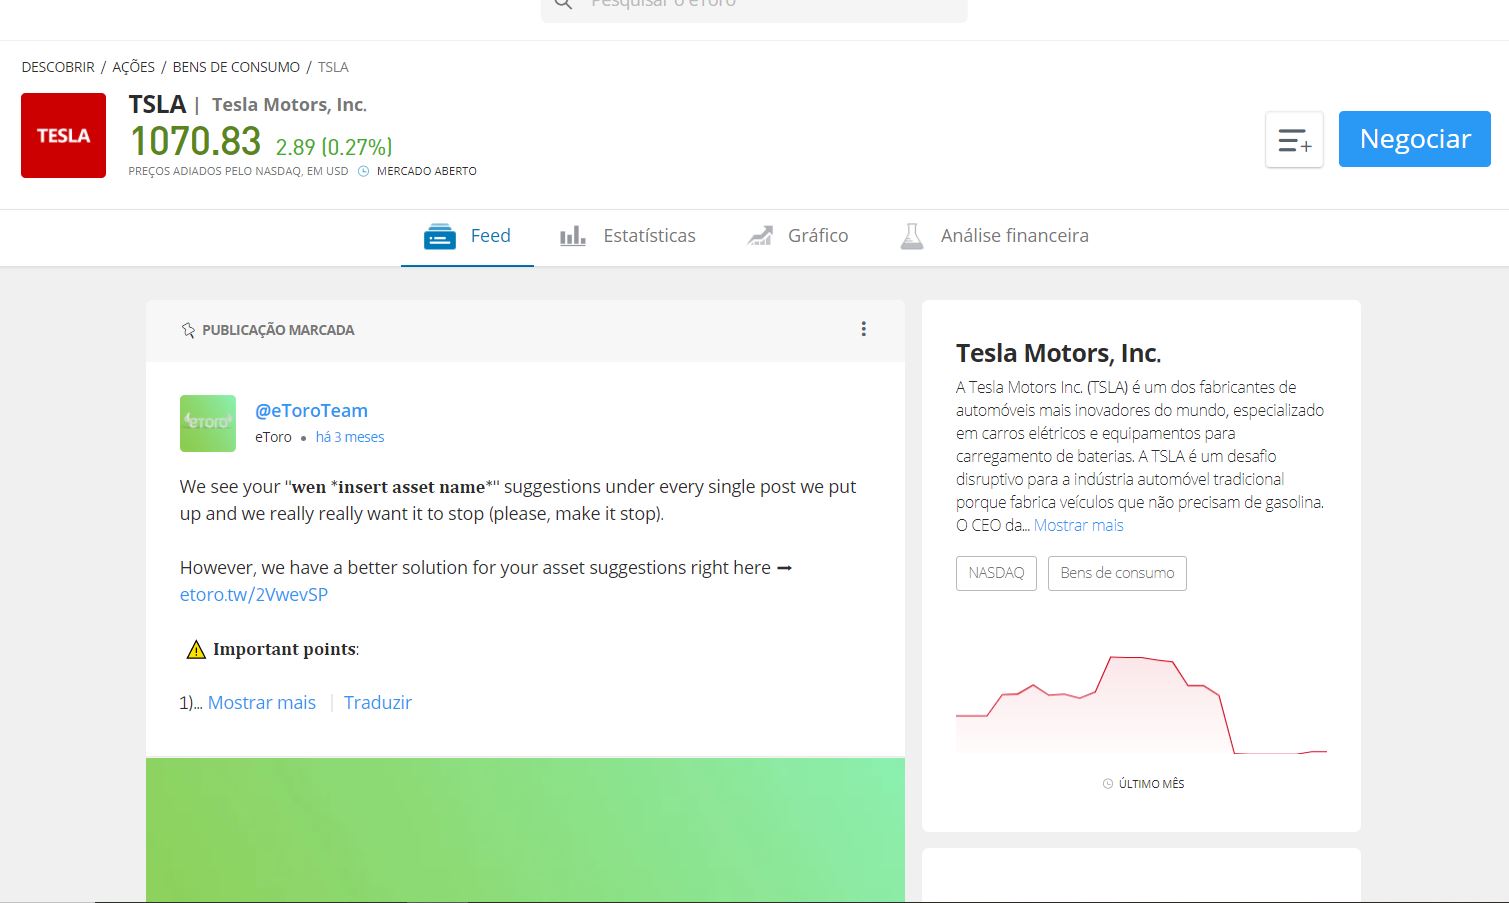
Task: Open the pinned post options menu
Action: click(864, 329)
